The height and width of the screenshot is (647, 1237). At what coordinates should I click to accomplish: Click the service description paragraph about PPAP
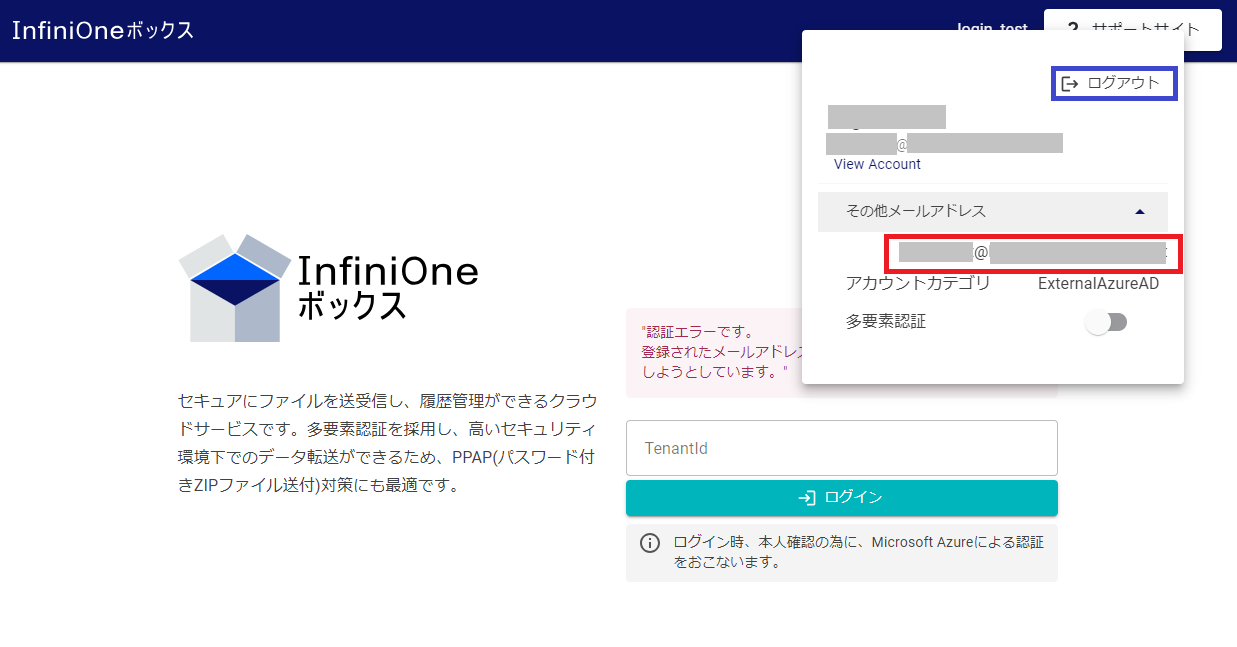pyautogui.click(x=387, y=443)
